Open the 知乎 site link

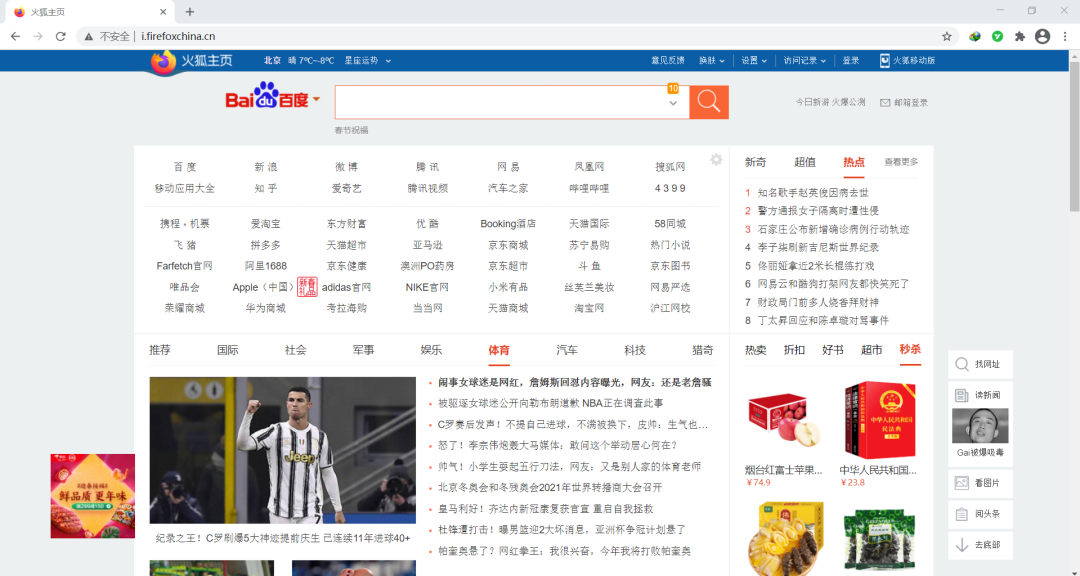[x=266, y=188]
